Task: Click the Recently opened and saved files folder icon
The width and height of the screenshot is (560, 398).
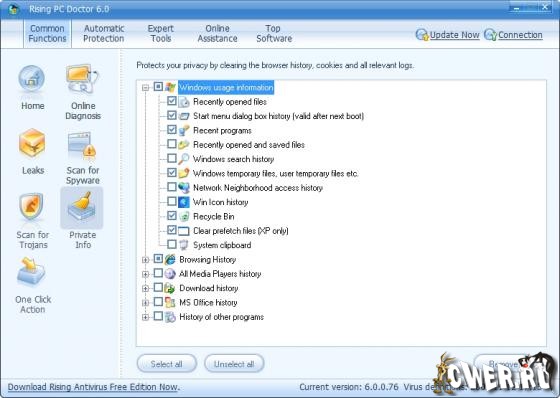Action: [184, 145]
